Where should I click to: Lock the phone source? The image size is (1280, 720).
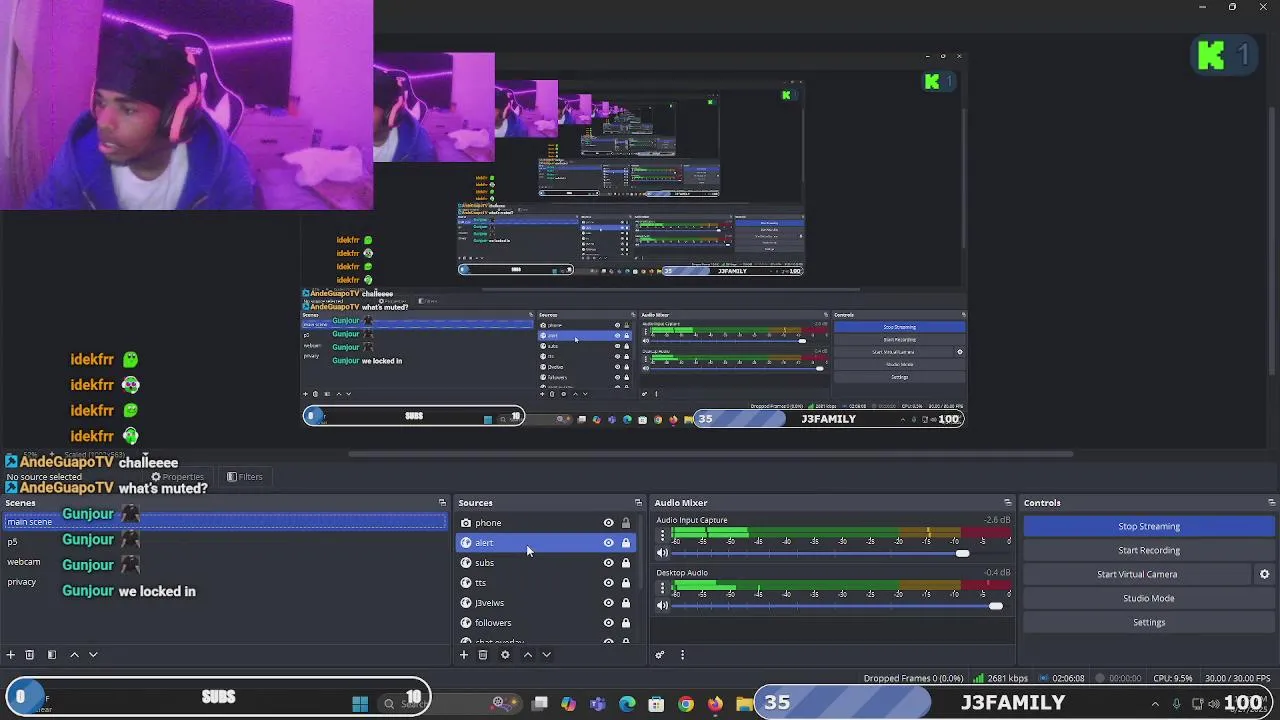(626, 523)
